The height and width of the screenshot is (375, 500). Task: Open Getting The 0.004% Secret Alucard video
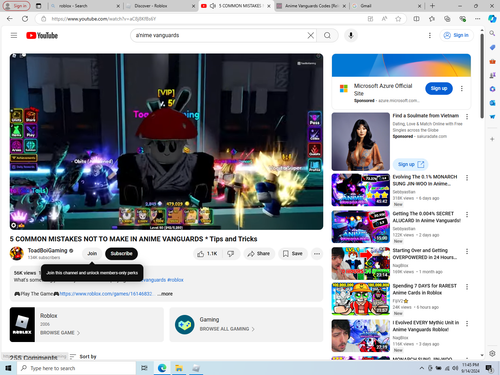coord(361,227)
